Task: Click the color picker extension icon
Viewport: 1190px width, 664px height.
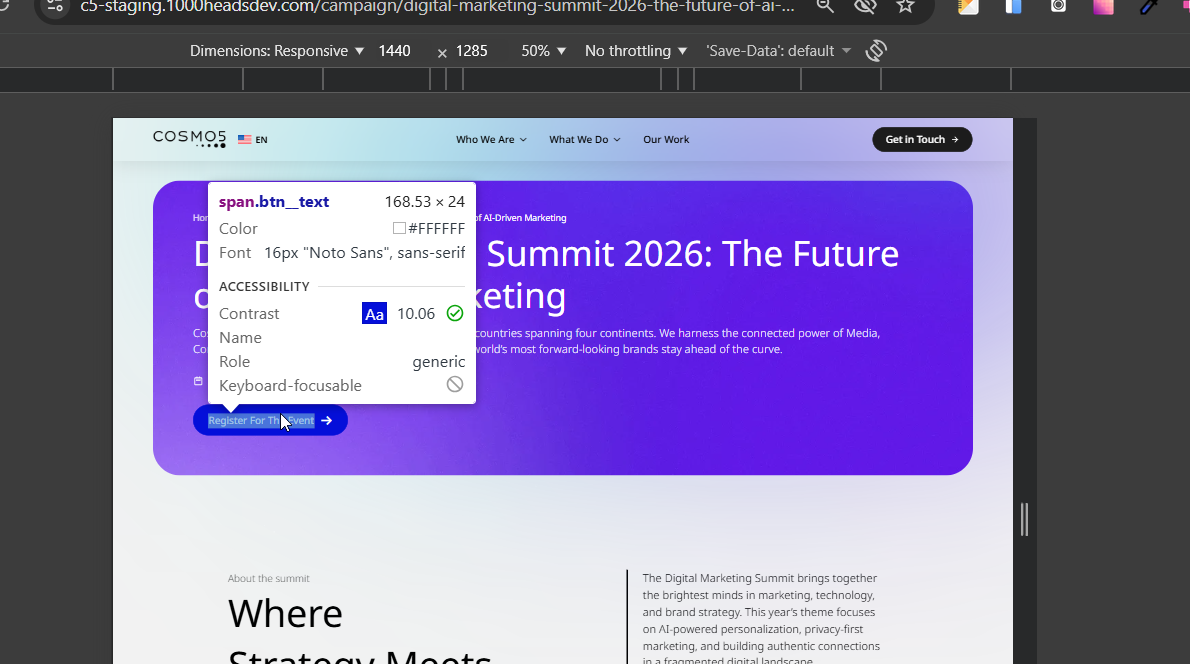Action: pyautogui.click(x=1149, y=6)
